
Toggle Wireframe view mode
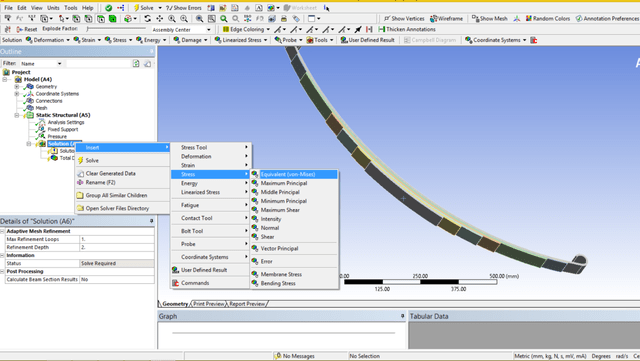coord(446,18)
